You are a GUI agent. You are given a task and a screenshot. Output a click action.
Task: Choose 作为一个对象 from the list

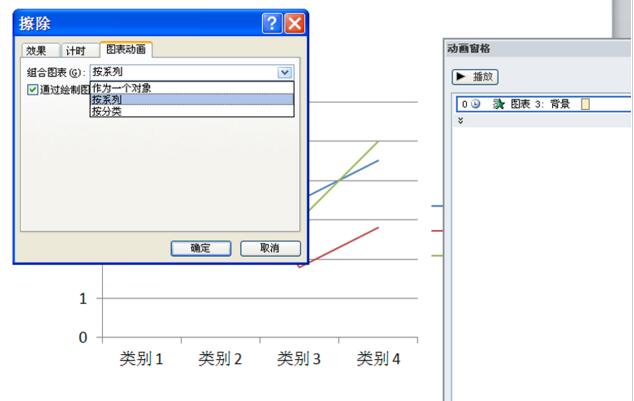[x=191, y=88]
